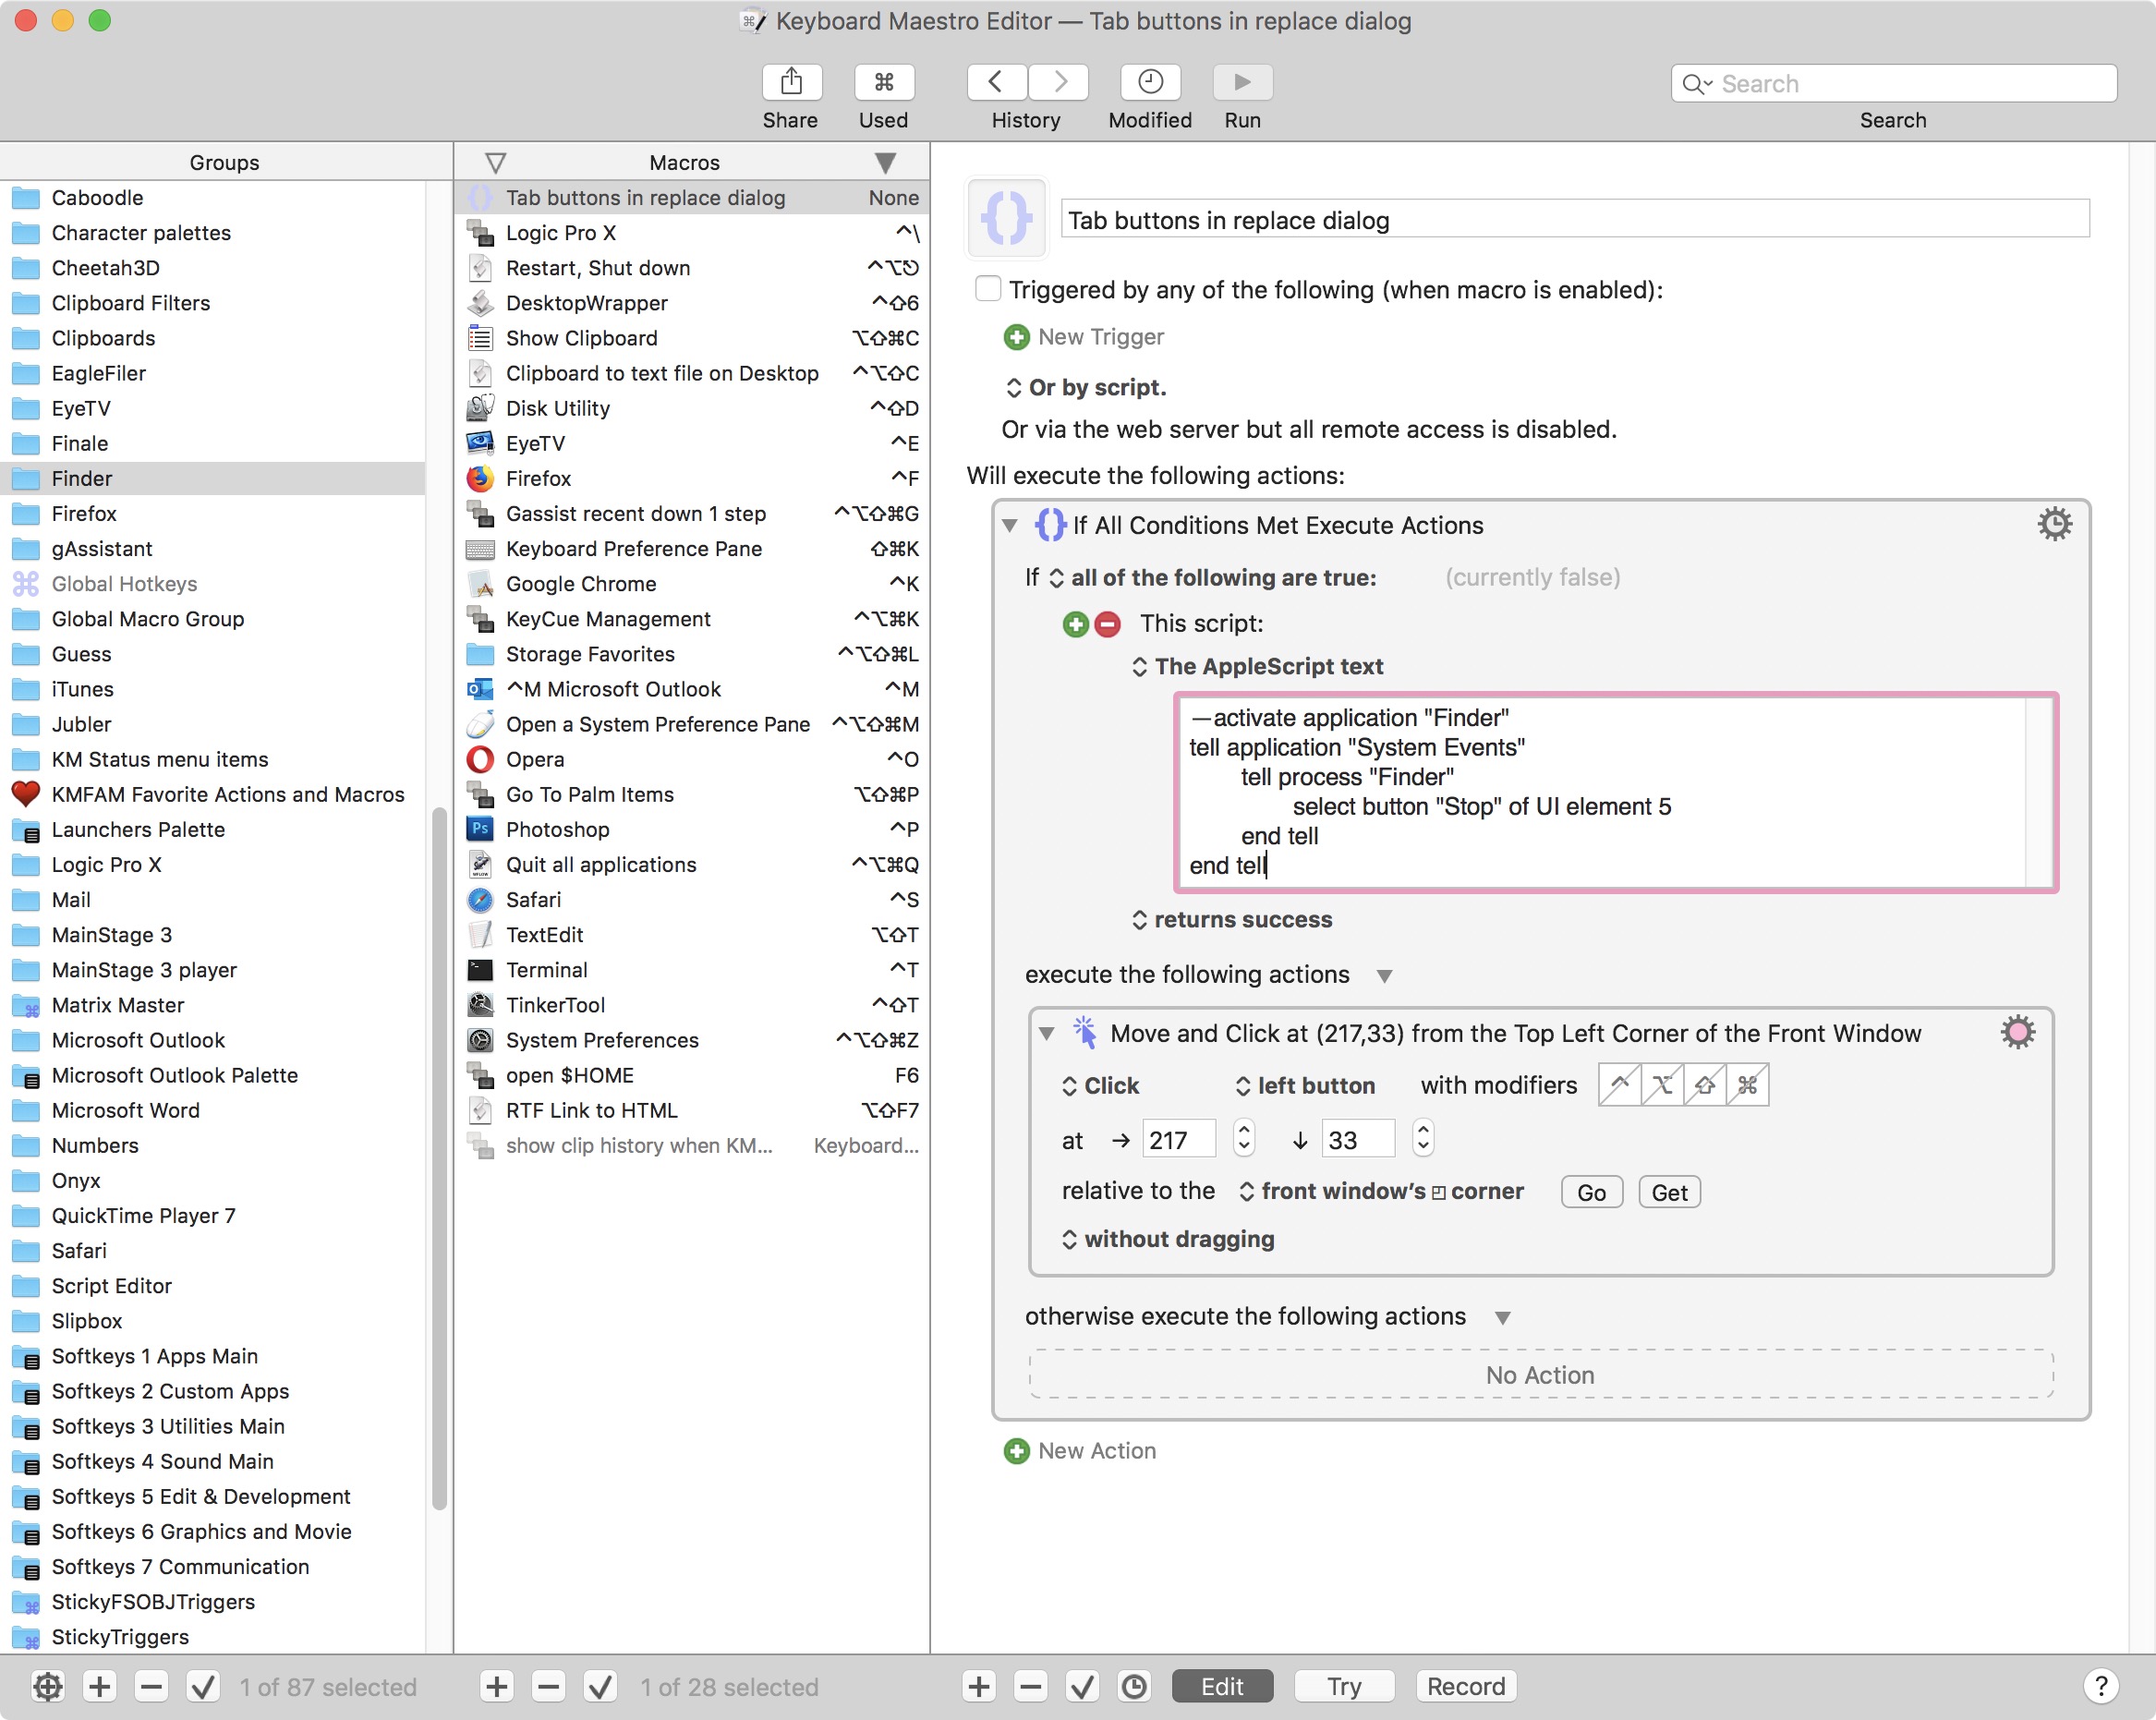Viewport: 2156px width, 1720px height.
Task: Remove the script condition with the red minus
Action: pos(1107,624)
